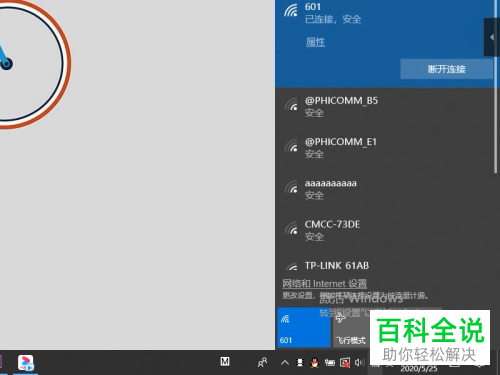
Task: Click the taskbar date 2020/5/25
Action: tap(419, 368)
